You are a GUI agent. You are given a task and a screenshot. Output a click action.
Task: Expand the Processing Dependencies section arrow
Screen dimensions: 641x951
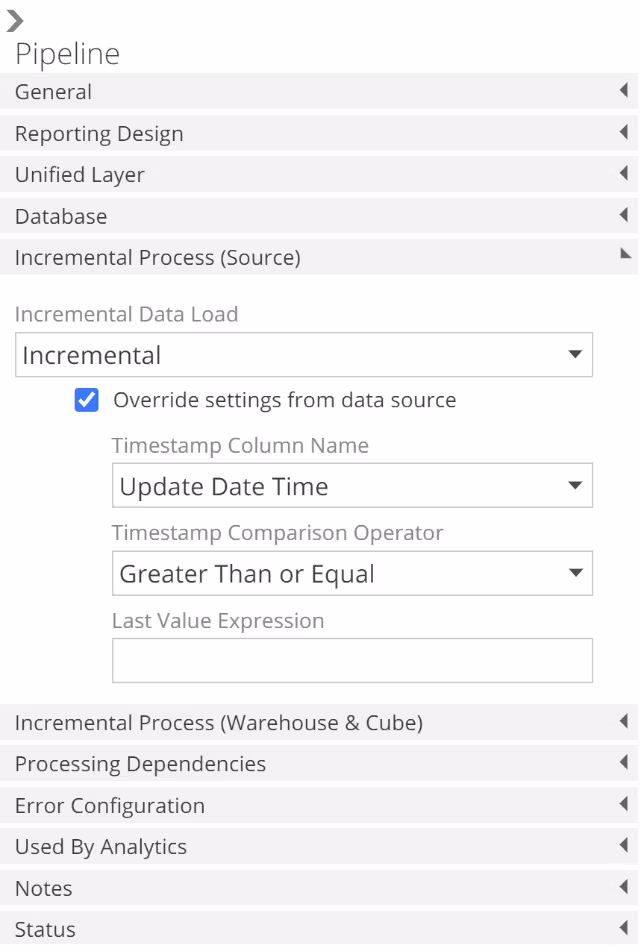pyautogui.click(x=623, y=763)
